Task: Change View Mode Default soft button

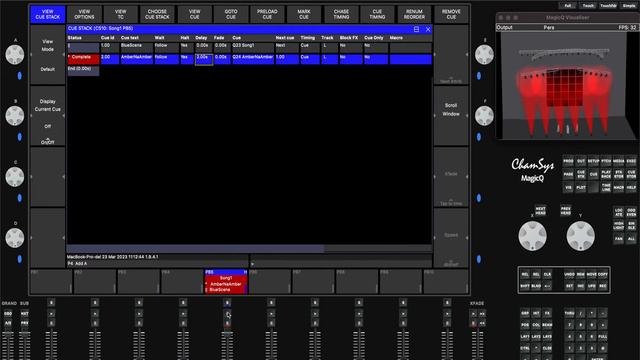Action: click(x=48, y=55)
